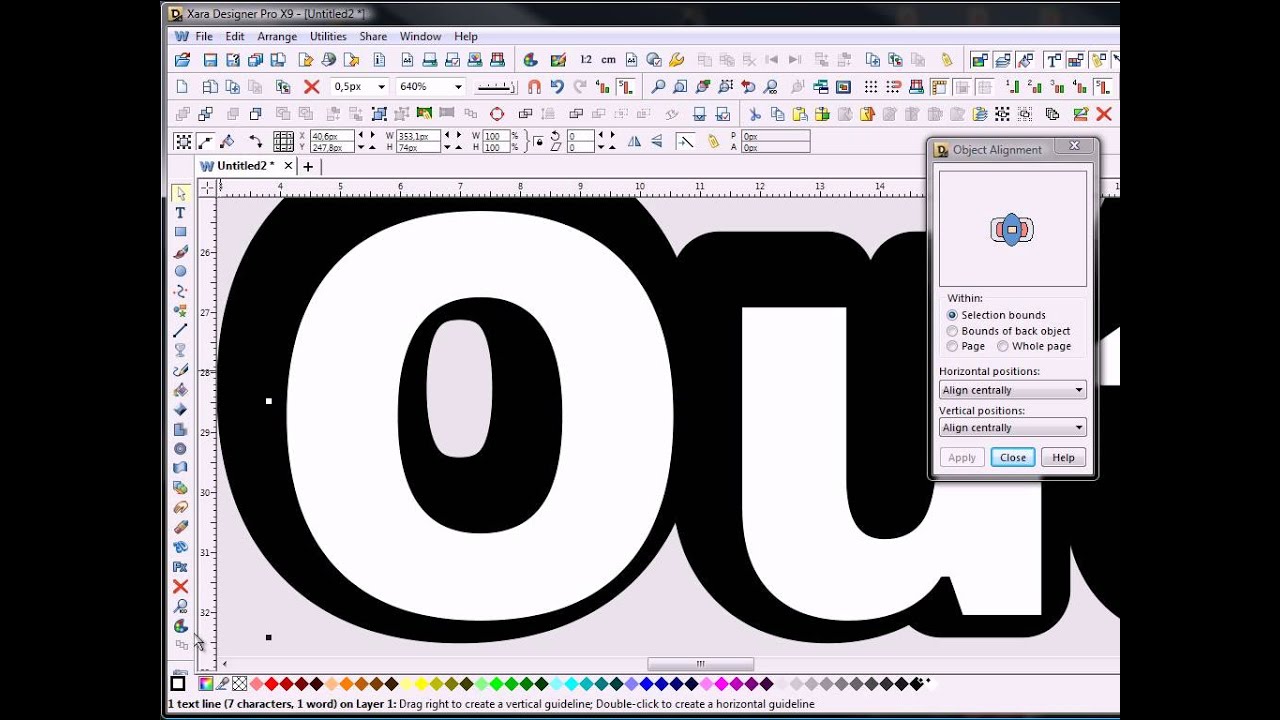Screen dimensions: 1280x720
Task: Open the 640% zoom dropdown
Action: pos(458,87)
